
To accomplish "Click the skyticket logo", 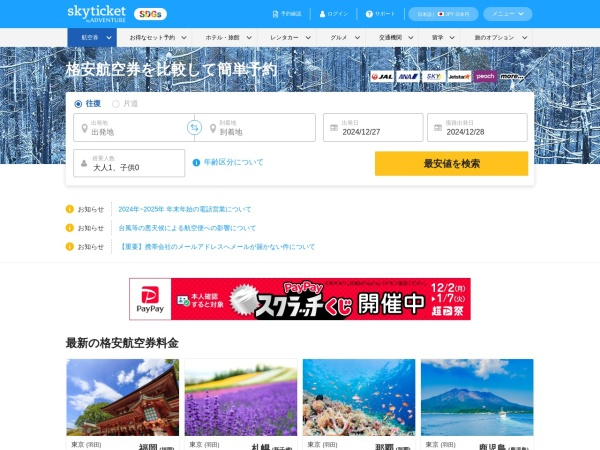I will [96, 14].
